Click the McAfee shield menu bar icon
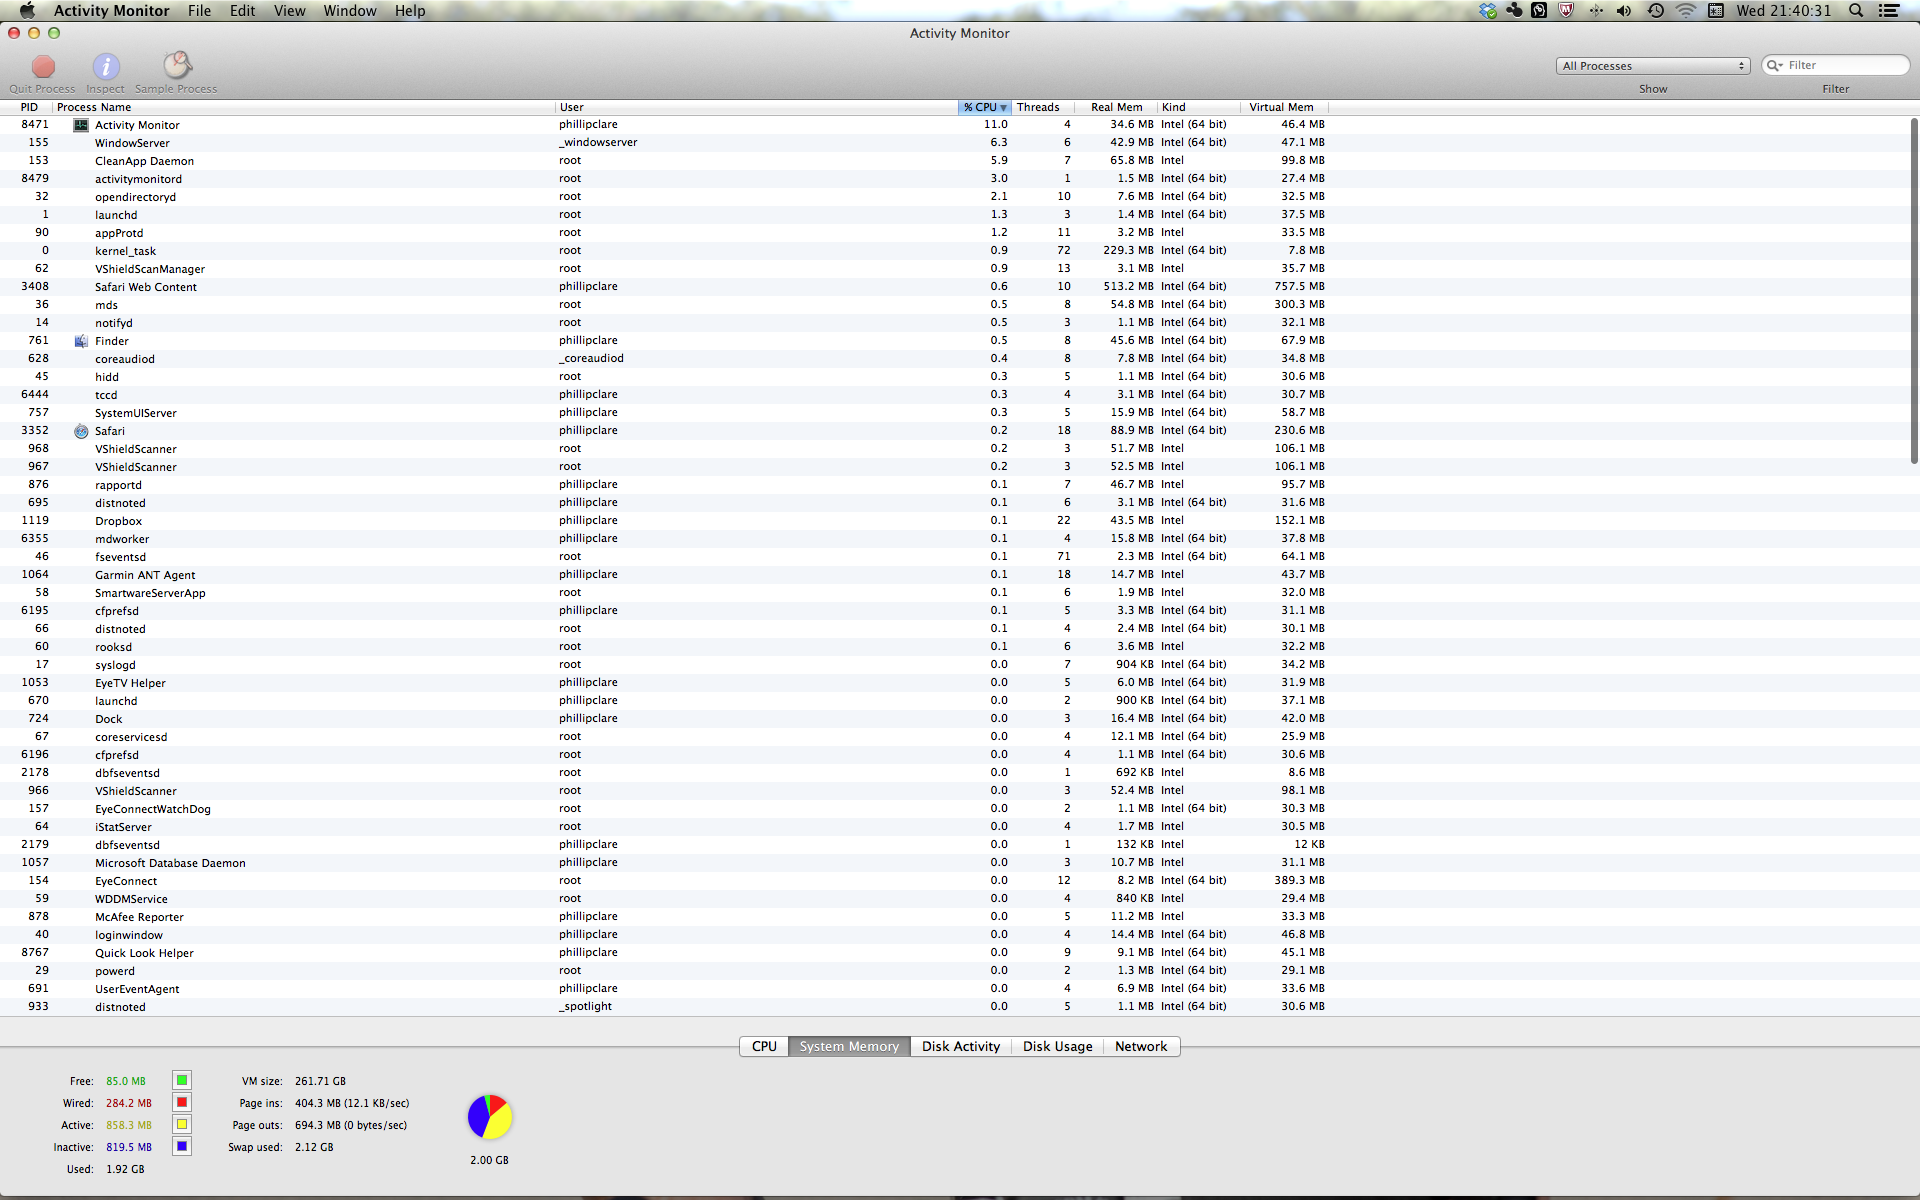The image size is (1920, 1200). [x=1566, y=11]
